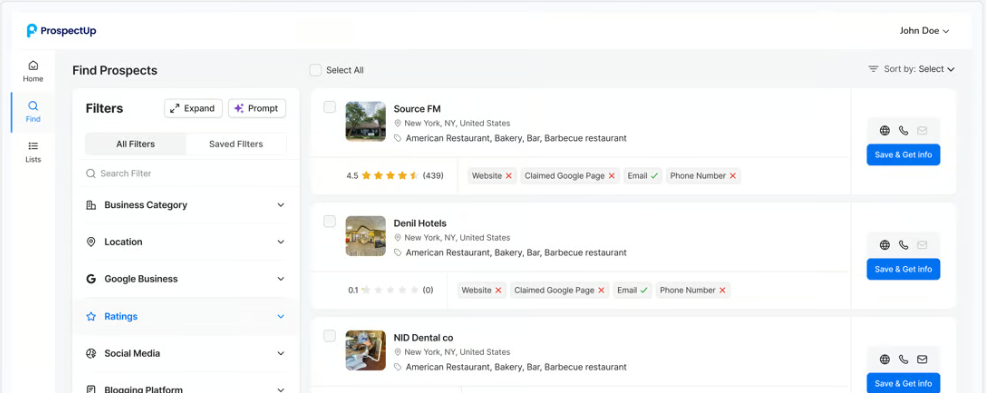Click the 0.1 star rating on Denil Hotels
The height and width of the screenshot is (393, 986).
click(391, 291)
